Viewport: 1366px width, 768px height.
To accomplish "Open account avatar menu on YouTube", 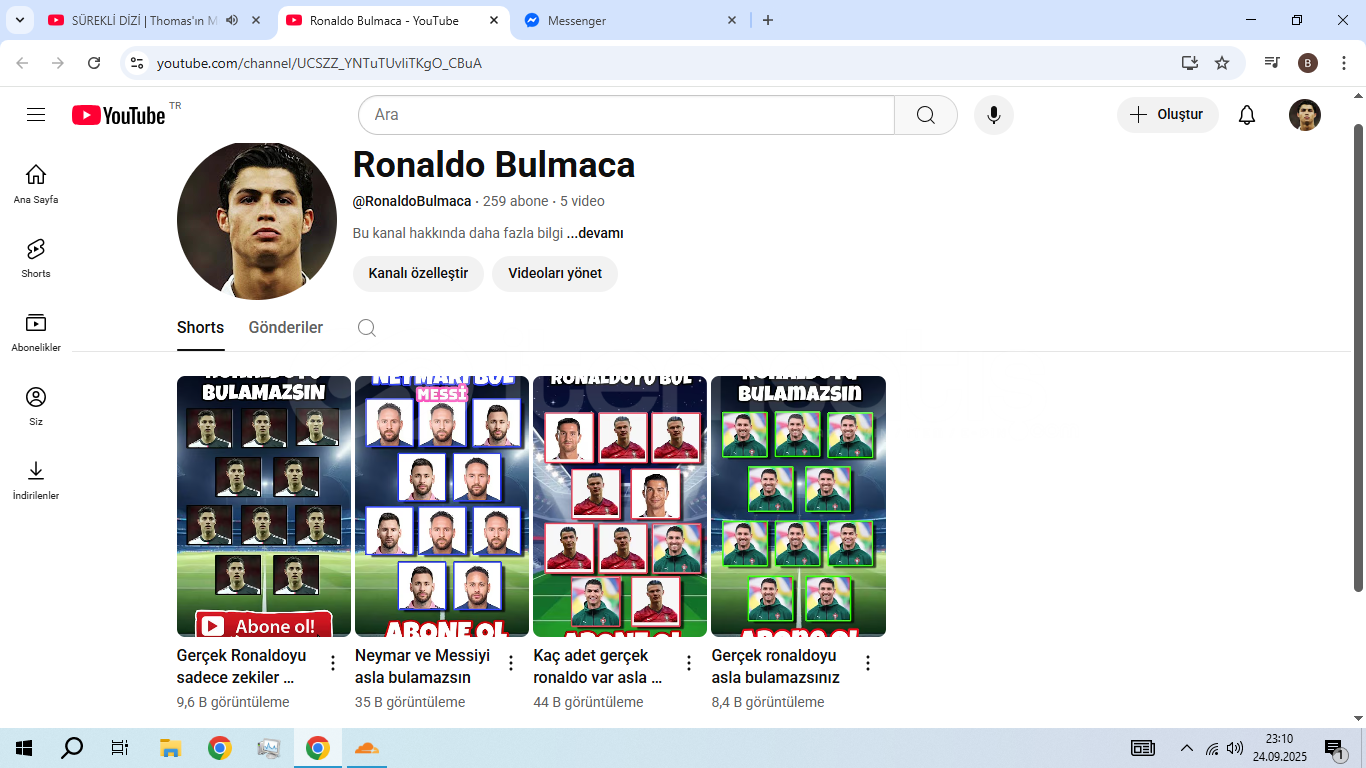I will coord(1304,115).
